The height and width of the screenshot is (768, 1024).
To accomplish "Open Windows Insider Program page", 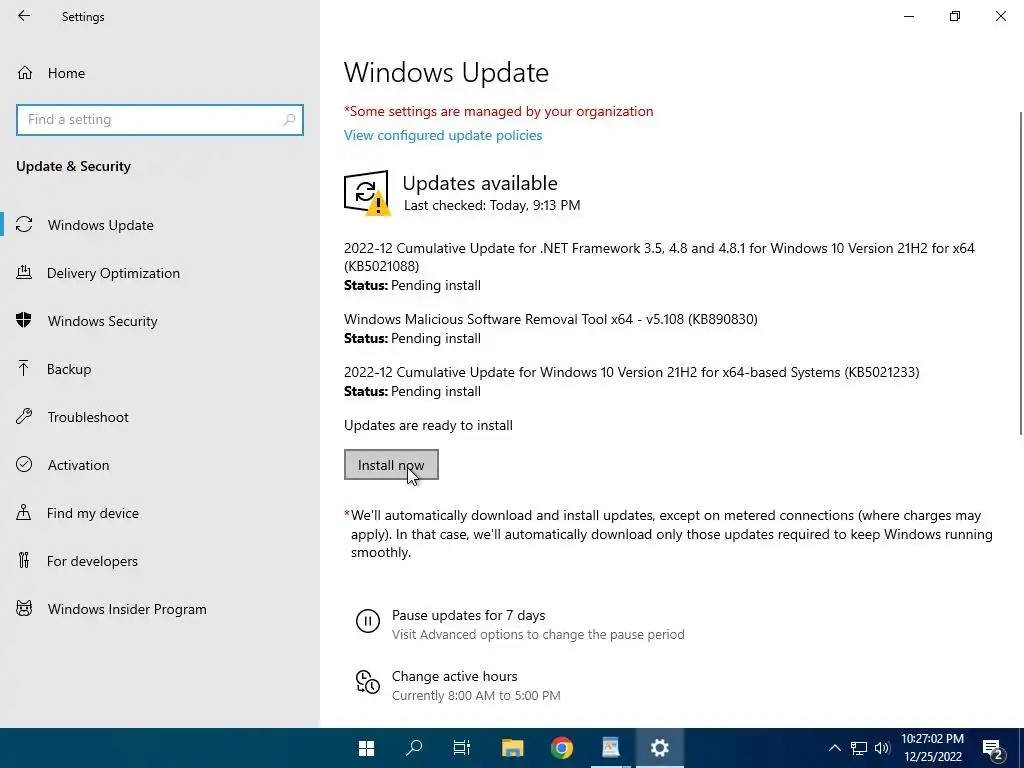I will 160,609.
